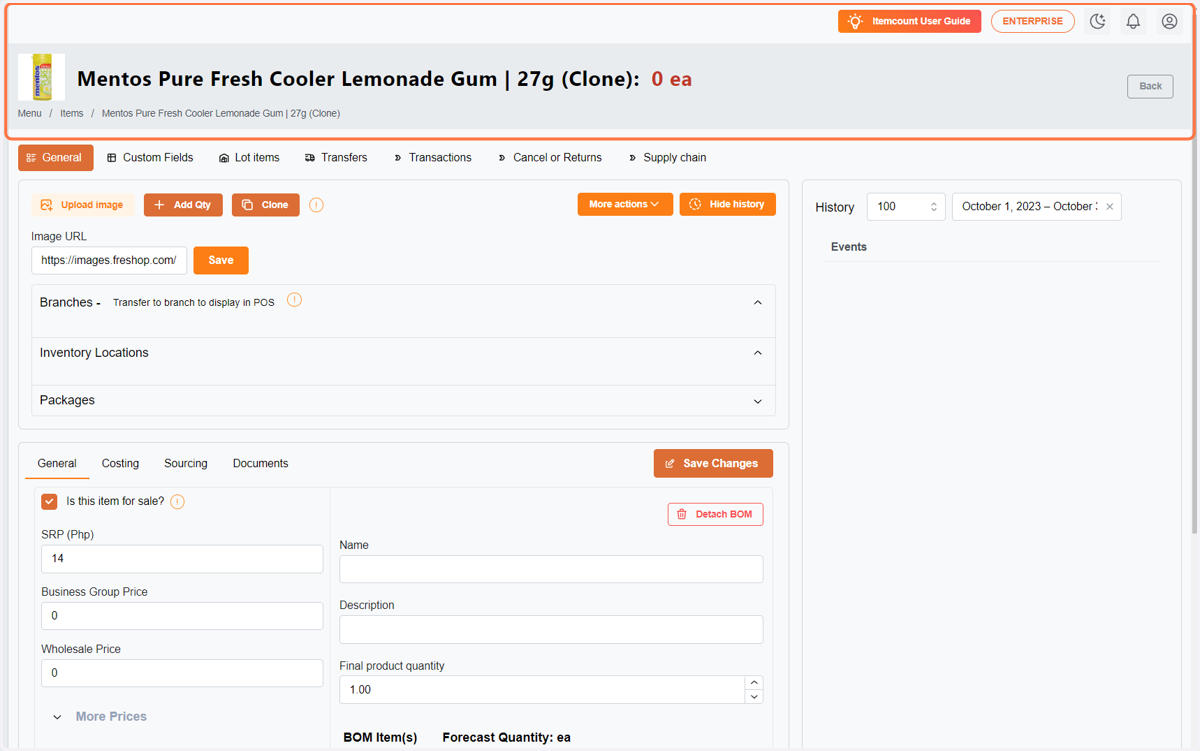
Task: Click info icon beside Clone button
Action: [x=316, y=205]
